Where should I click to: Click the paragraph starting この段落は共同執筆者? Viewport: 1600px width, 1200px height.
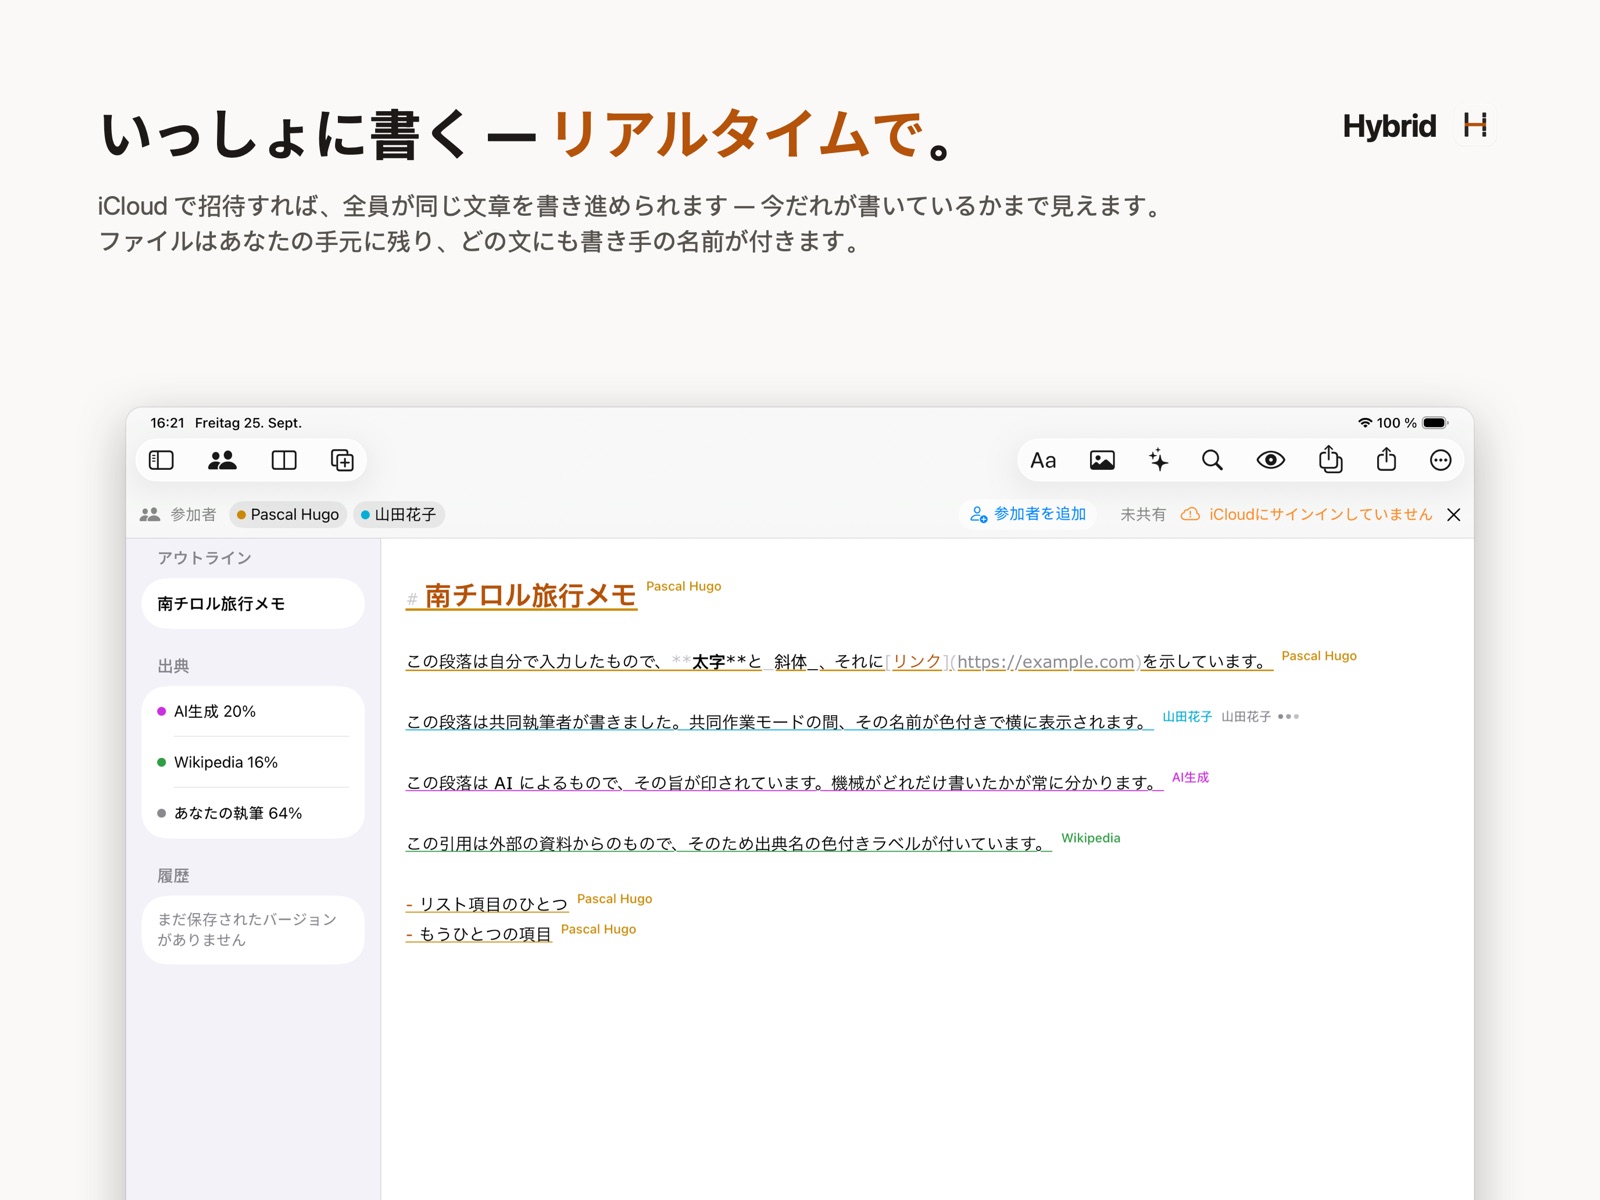[779, 722]
